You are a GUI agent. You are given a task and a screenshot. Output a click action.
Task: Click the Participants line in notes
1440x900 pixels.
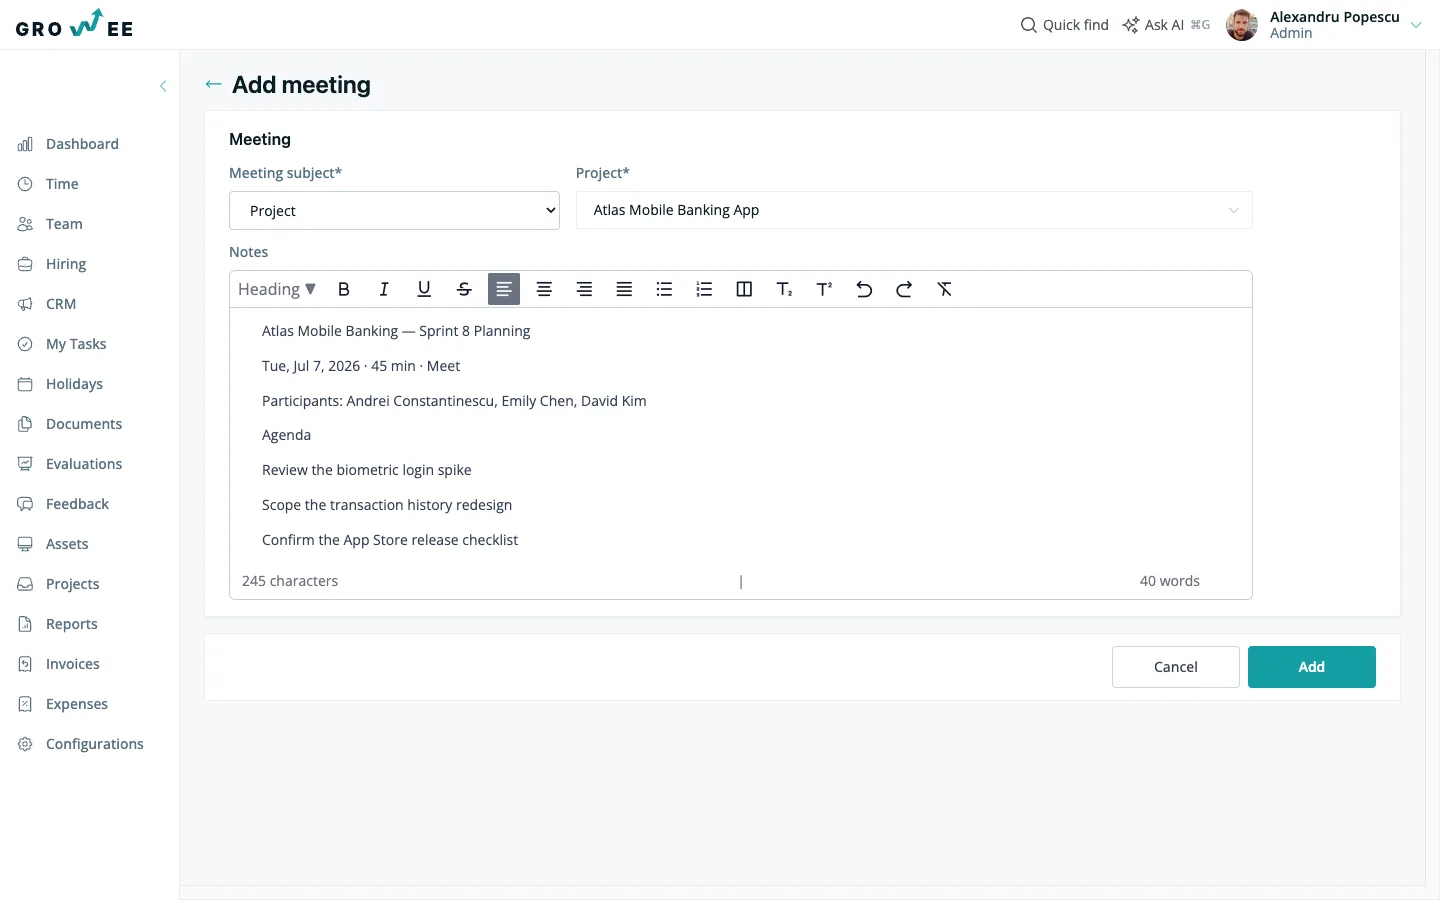point(454,401)
